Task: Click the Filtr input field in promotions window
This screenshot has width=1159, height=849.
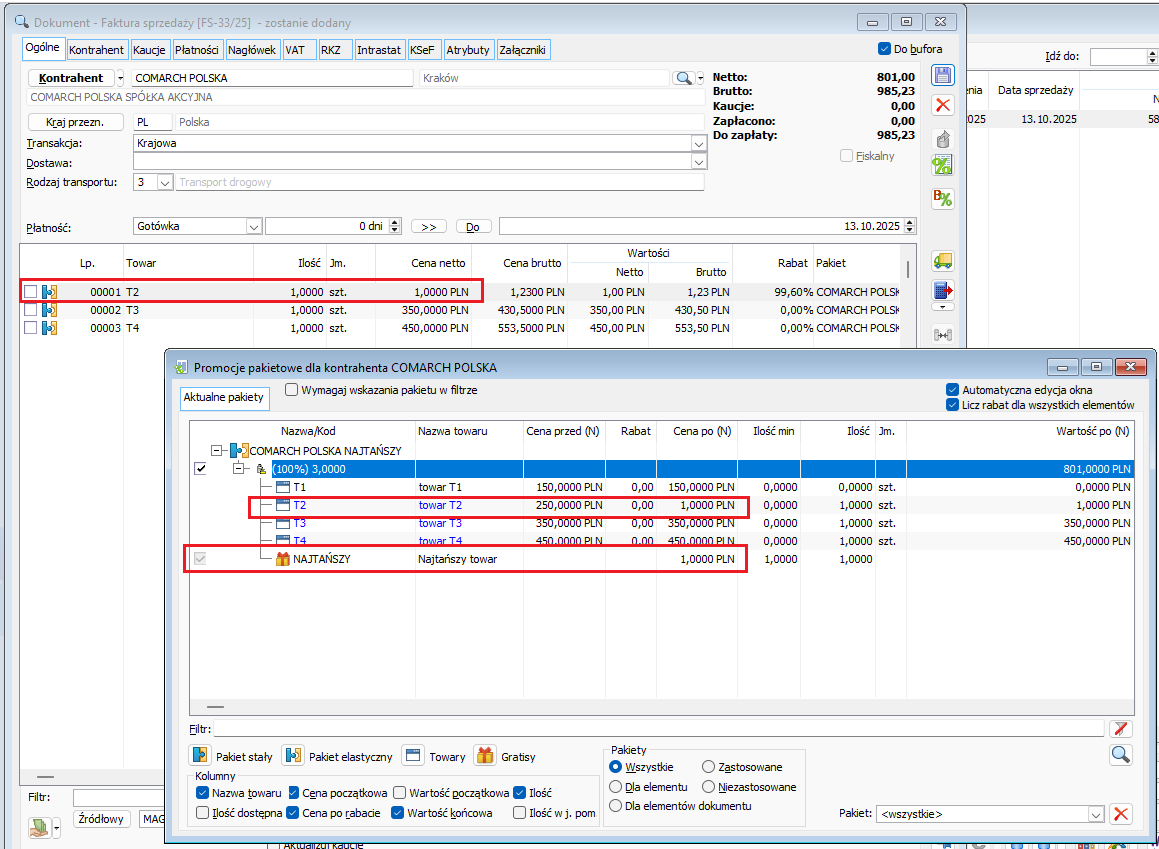Action: click(658, 729)
